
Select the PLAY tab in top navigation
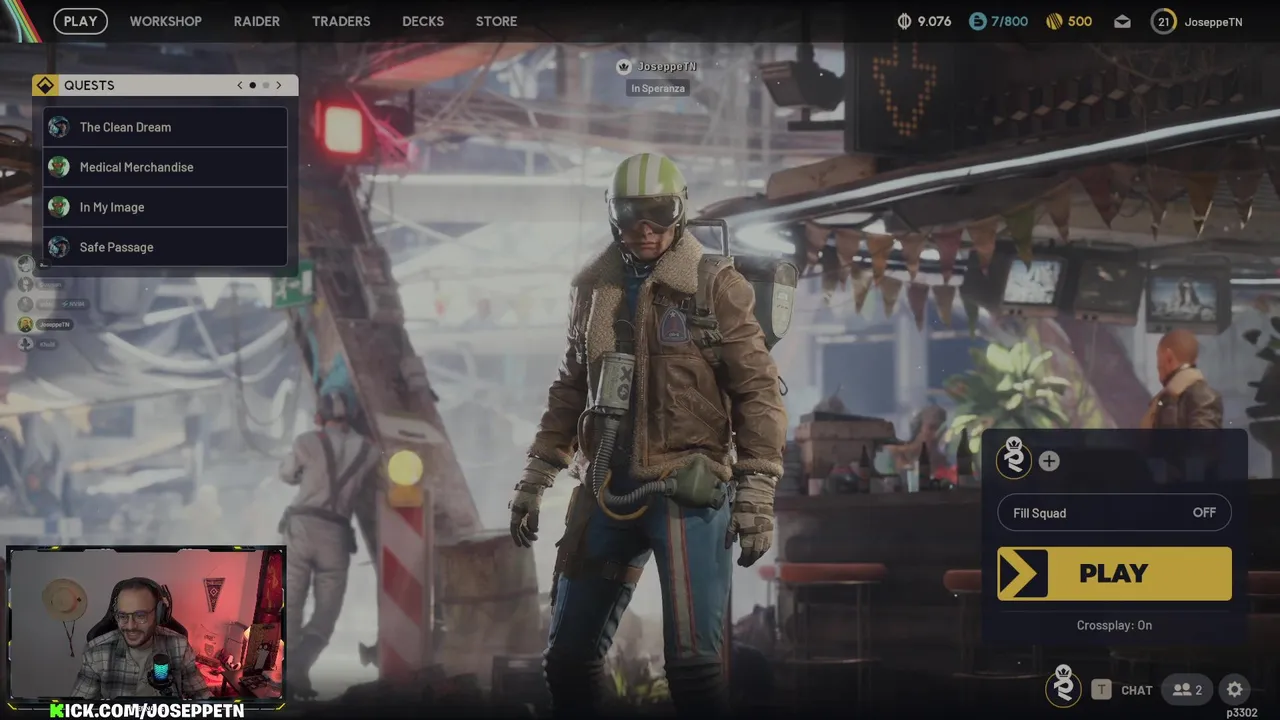81,21
